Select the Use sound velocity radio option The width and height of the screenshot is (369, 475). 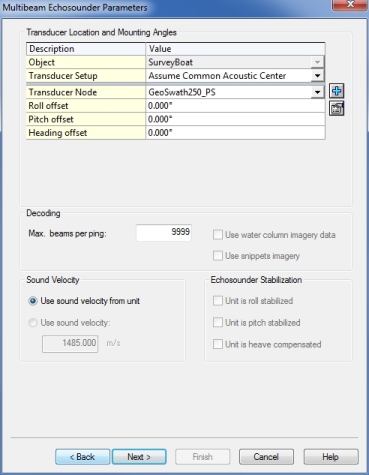(x=33, y=323)
